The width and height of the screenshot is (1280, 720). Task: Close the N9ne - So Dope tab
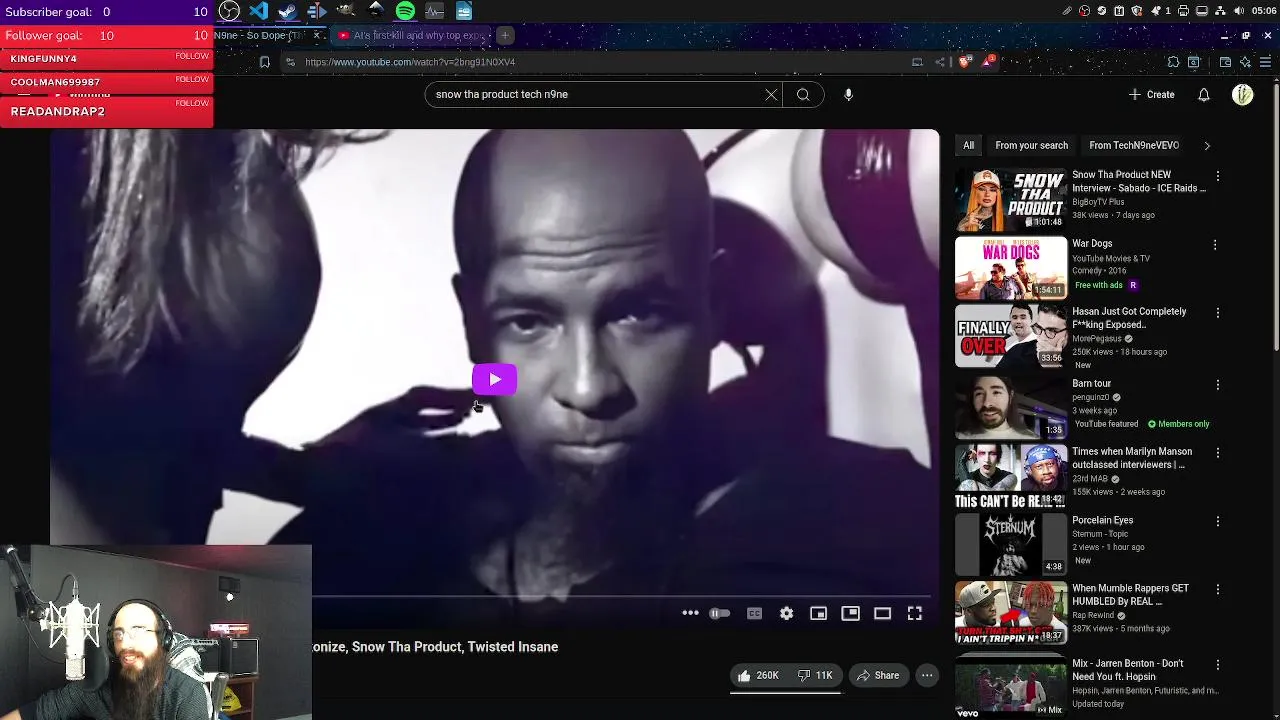(316, 35)
